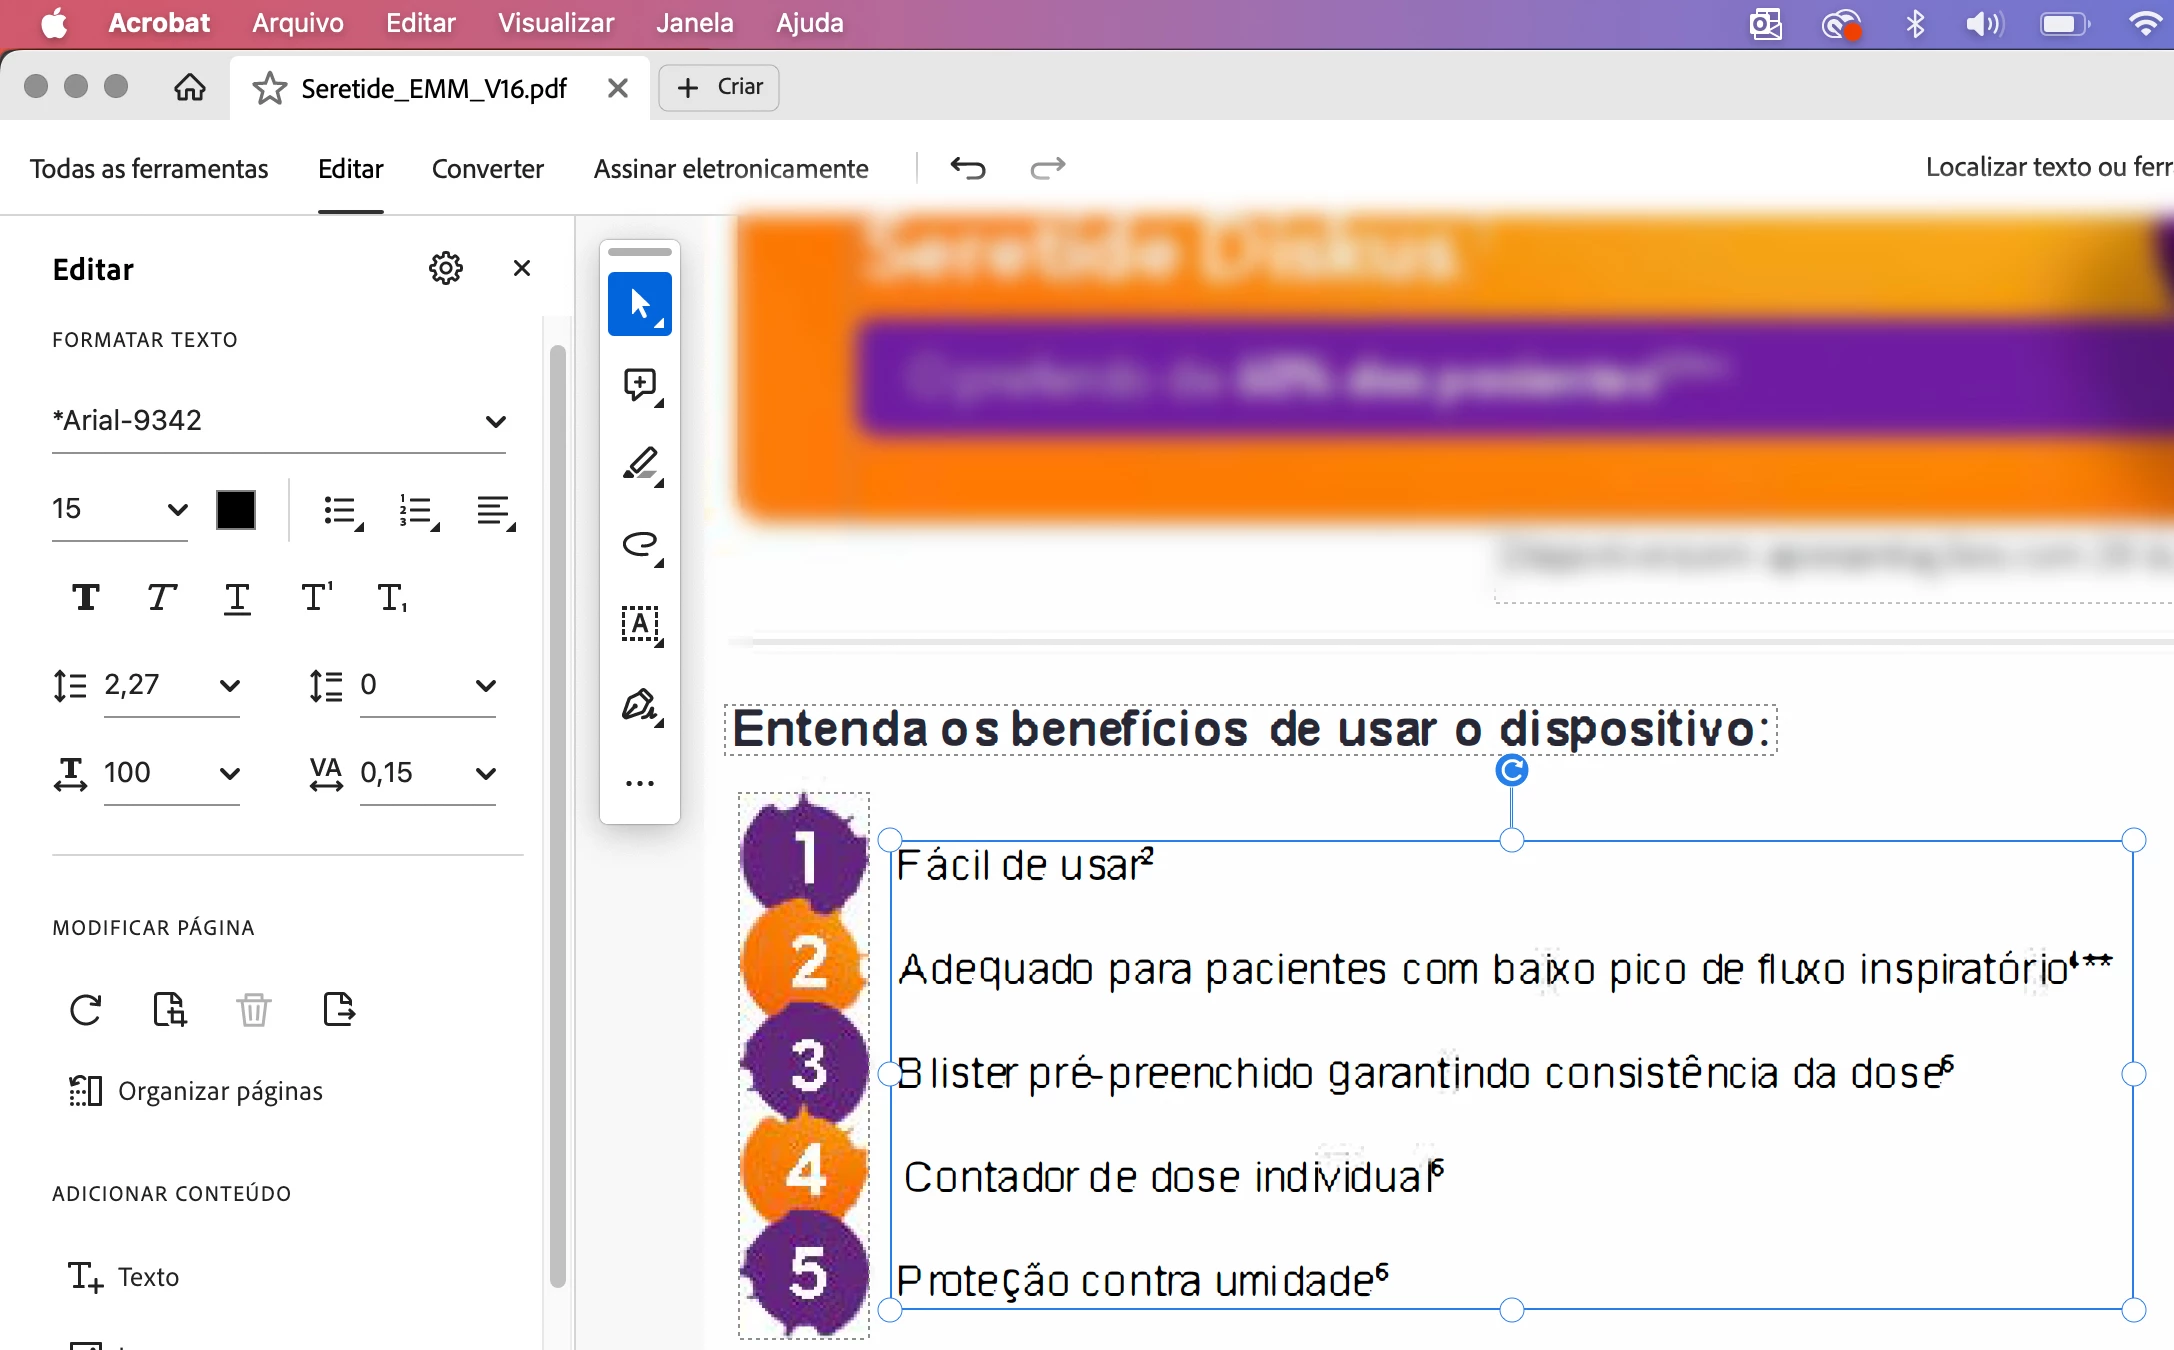Open the Visualizar menu
This screenshot has width=2174, height=1350.
(x=555, y=23)
